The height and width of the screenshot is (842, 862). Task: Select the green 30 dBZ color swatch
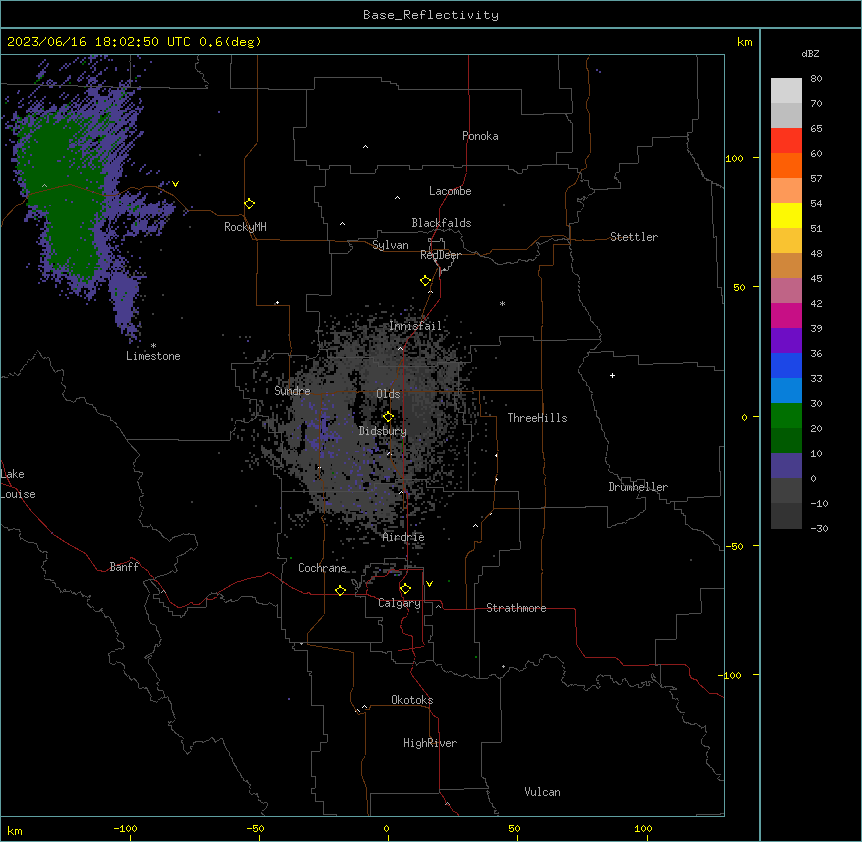[x=786, y=416]
